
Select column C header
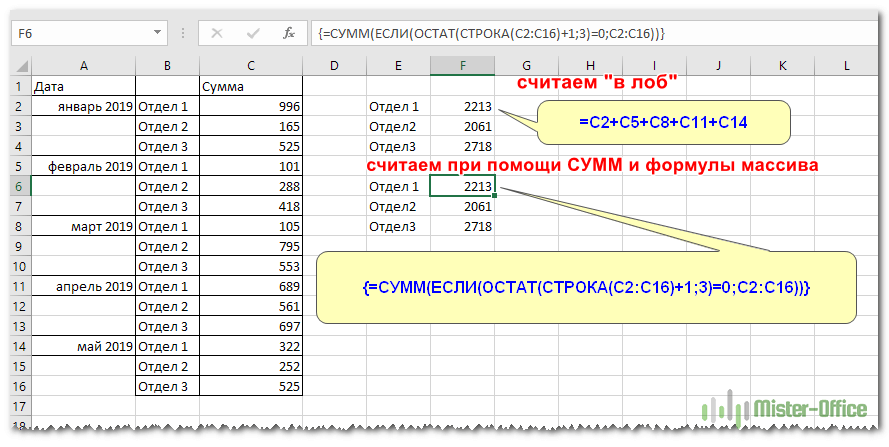click(x=251, y=66)
